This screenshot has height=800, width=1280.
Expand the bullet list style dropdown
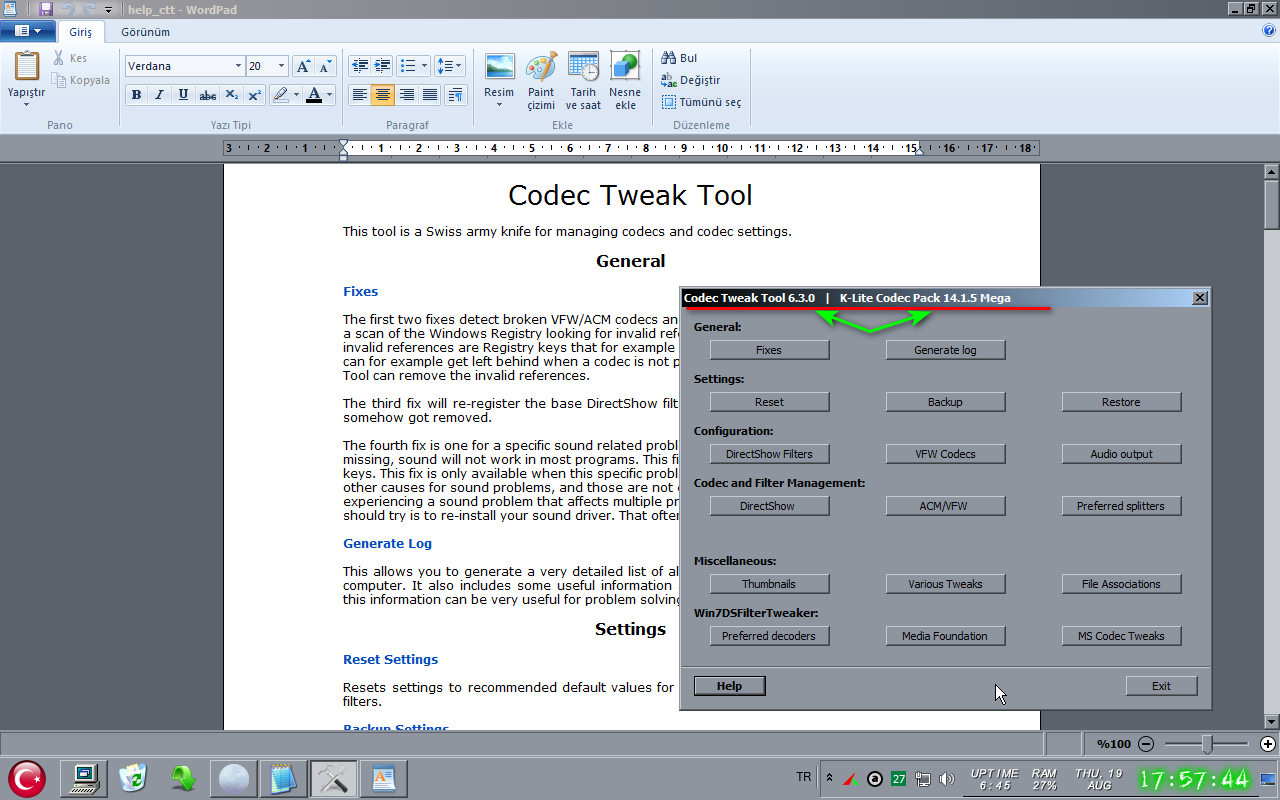click(x=424, y=66)
